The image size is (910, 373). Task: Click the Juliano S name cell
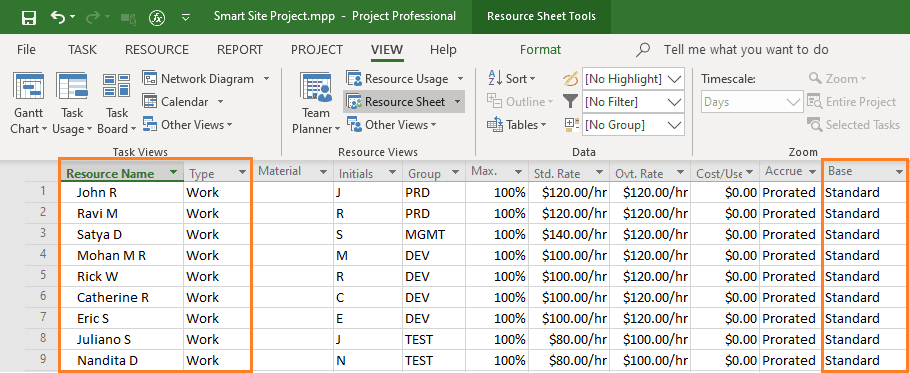point(122,339)
